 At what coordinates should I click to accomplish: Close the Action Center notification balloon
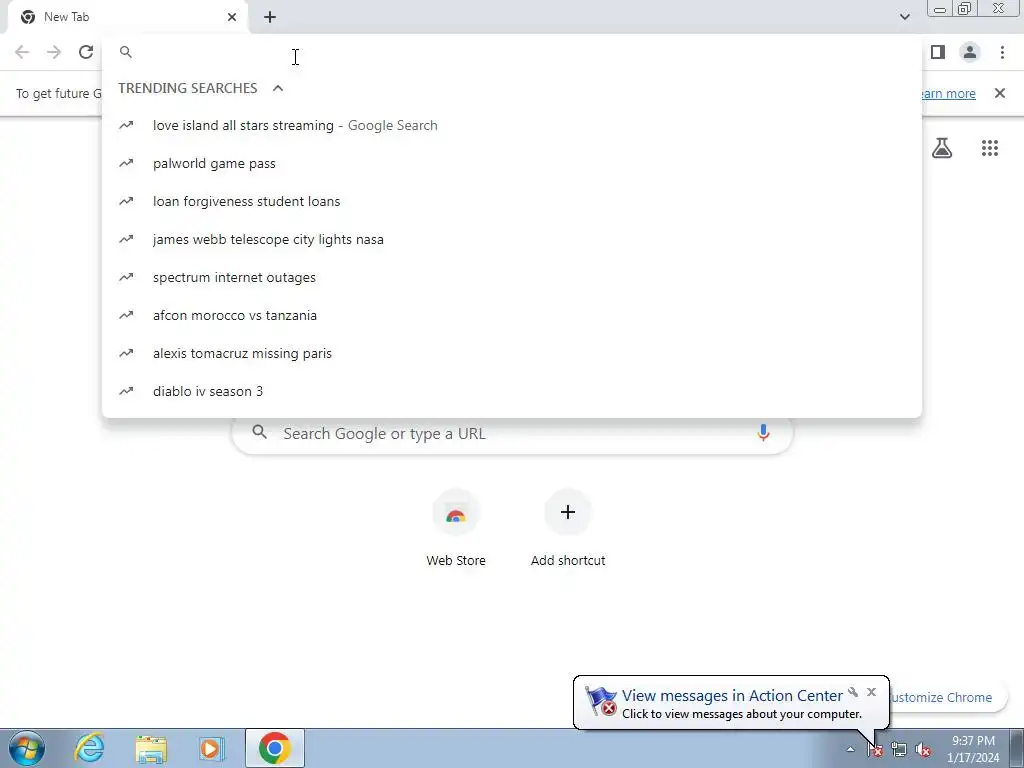[x=871, y=692]
